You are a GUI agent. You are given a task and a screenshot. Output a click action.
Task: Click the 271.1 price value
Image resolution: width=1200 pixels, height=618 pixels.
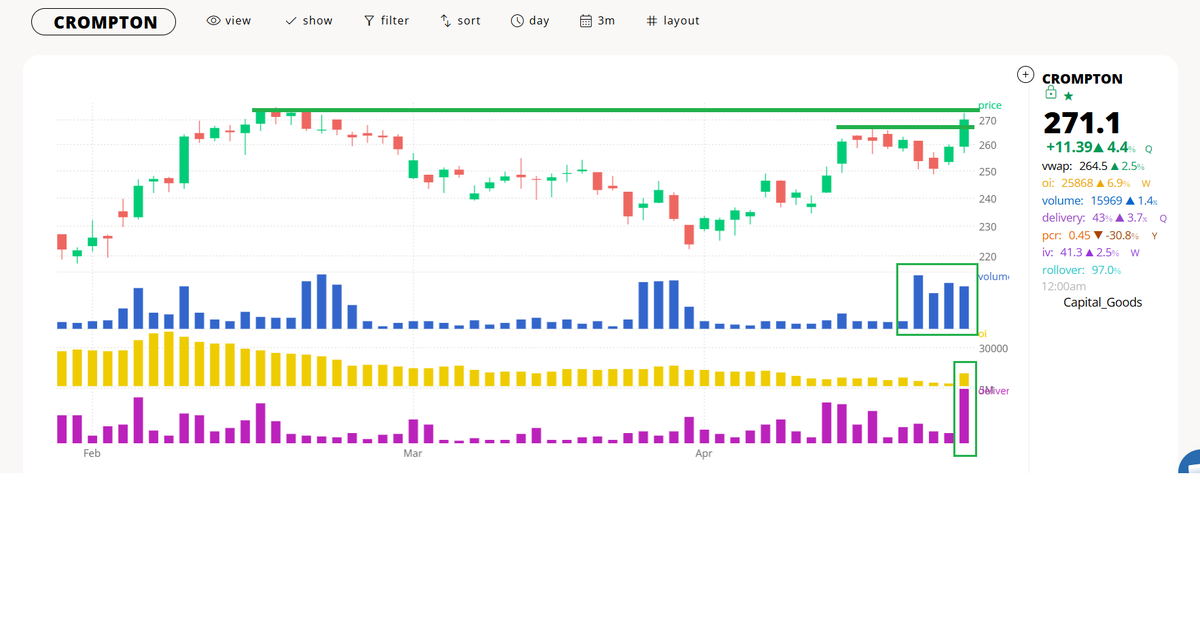click(x=1082, y=123)
